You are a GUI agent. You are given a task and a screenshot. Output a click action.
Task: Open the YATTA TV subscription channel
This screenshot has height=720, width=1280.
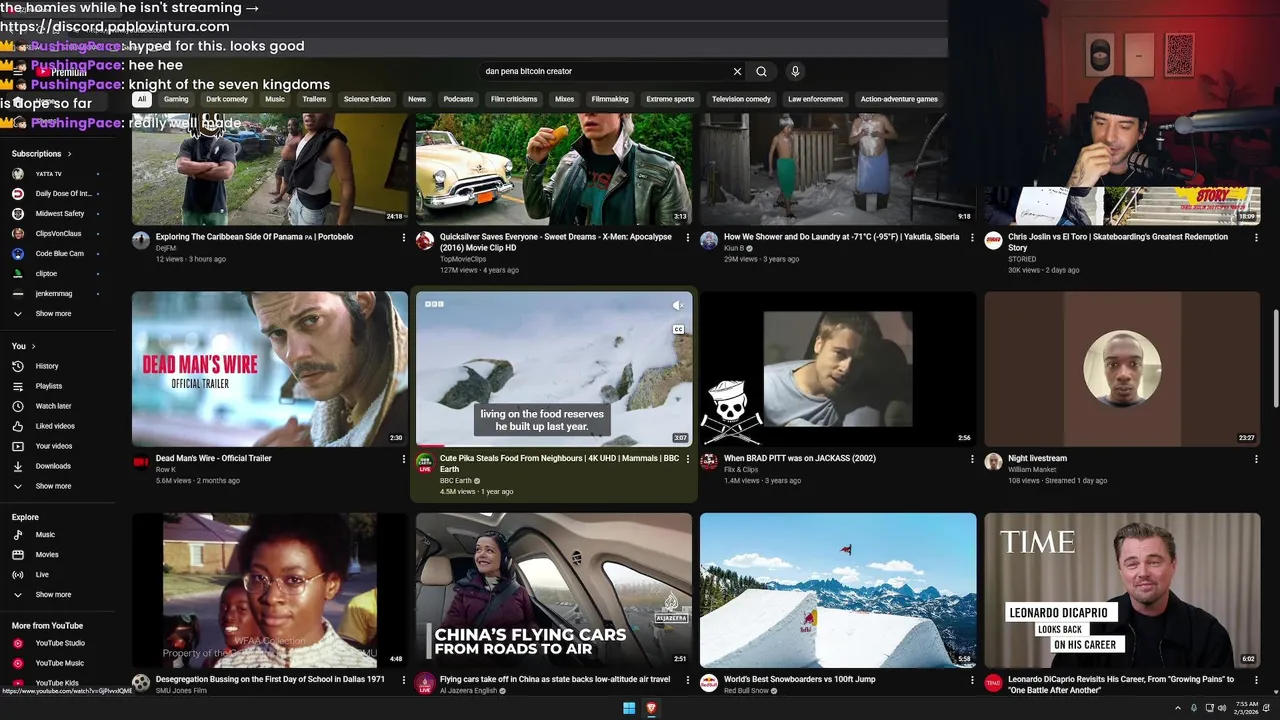60,174
